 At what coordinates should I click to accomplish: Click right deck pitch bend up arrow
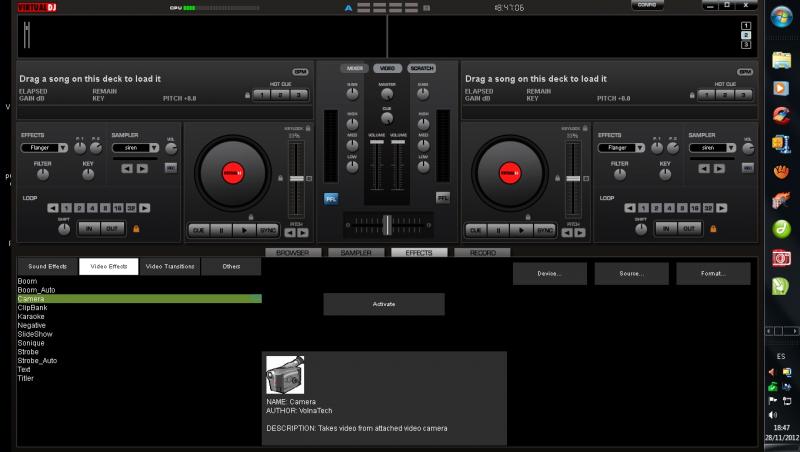click(580, 233)
